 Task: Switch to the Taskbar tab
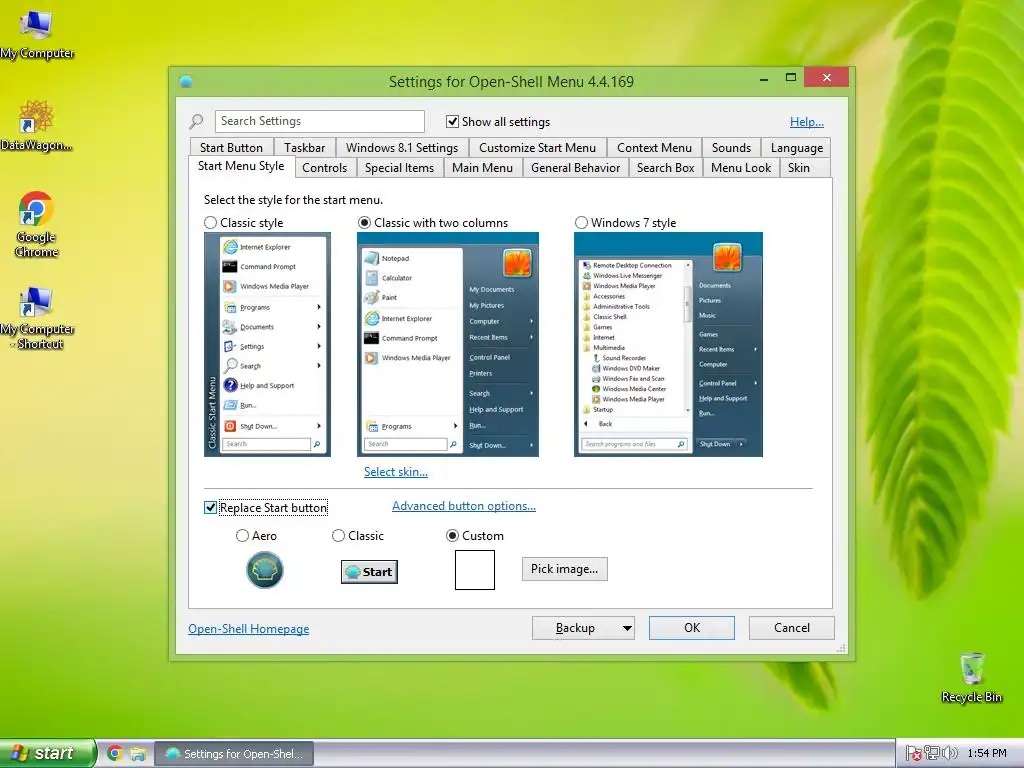(x=304, y=148)
